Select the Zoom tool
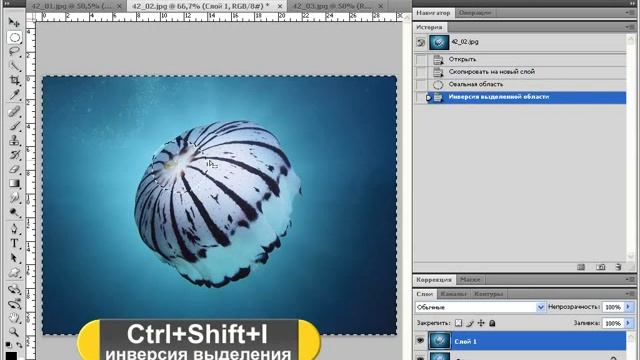The image size is (640, 360). pos(14,332)
